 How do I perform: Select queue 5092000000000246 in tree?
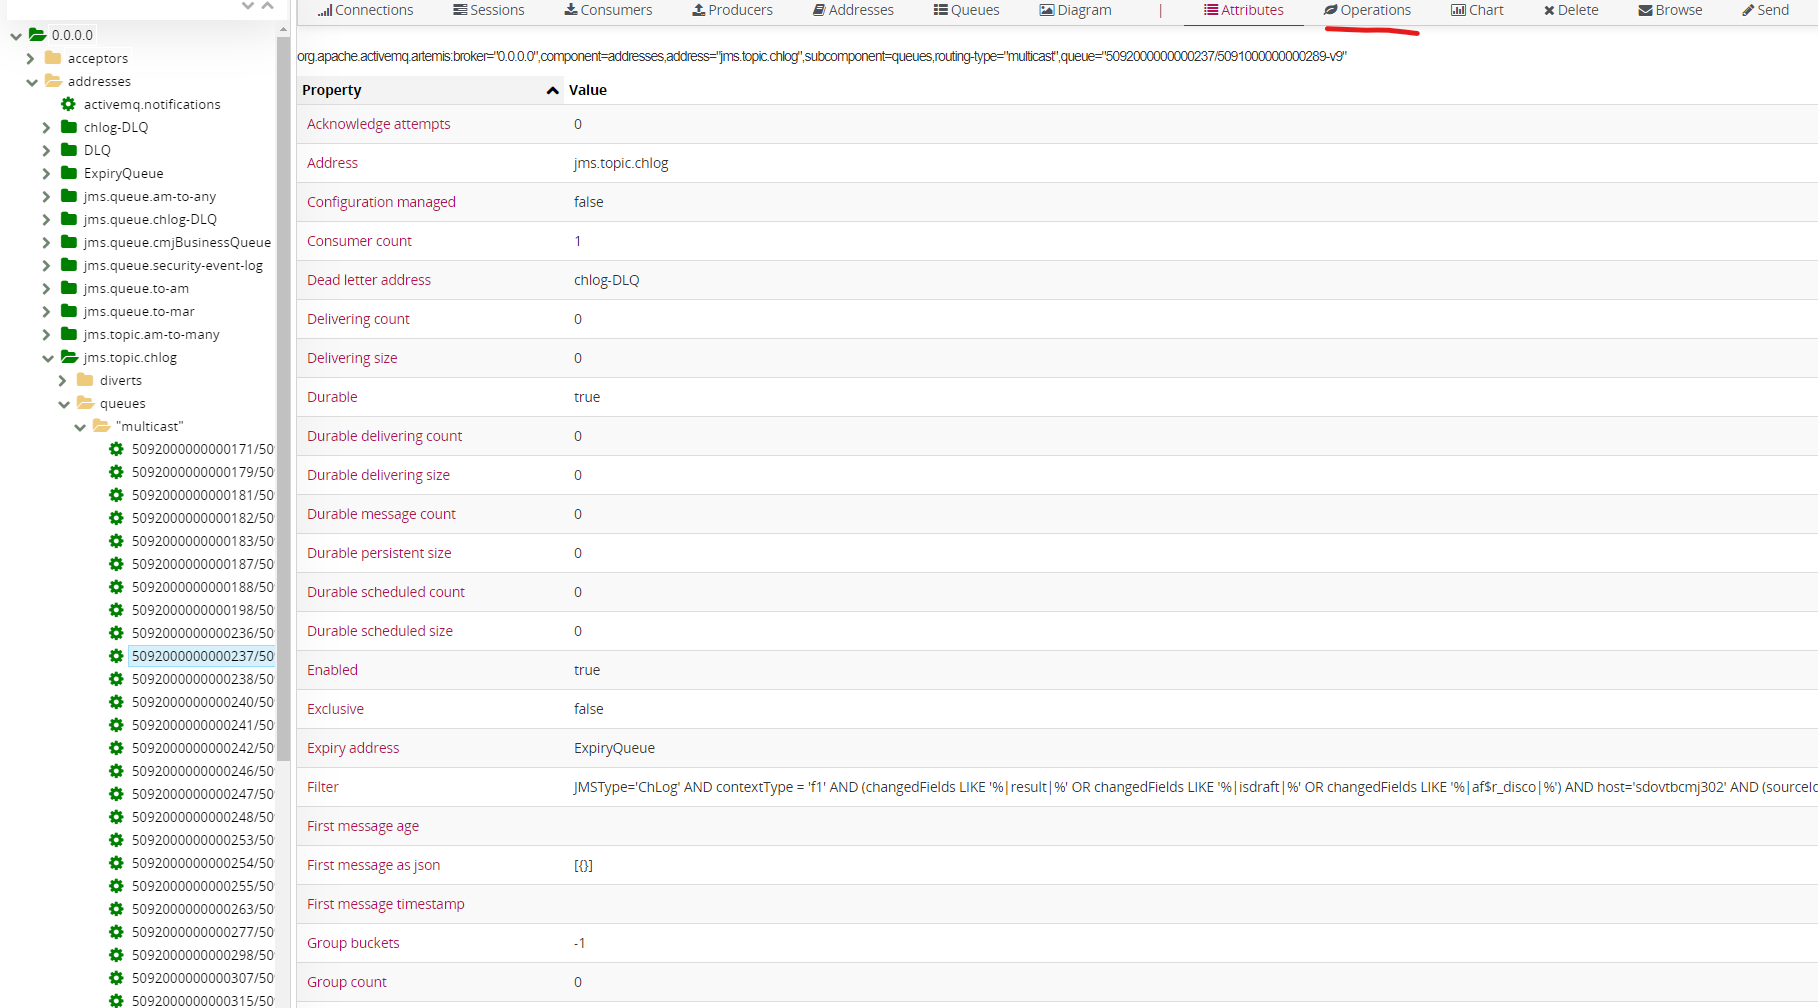click(x=203, y=771)
